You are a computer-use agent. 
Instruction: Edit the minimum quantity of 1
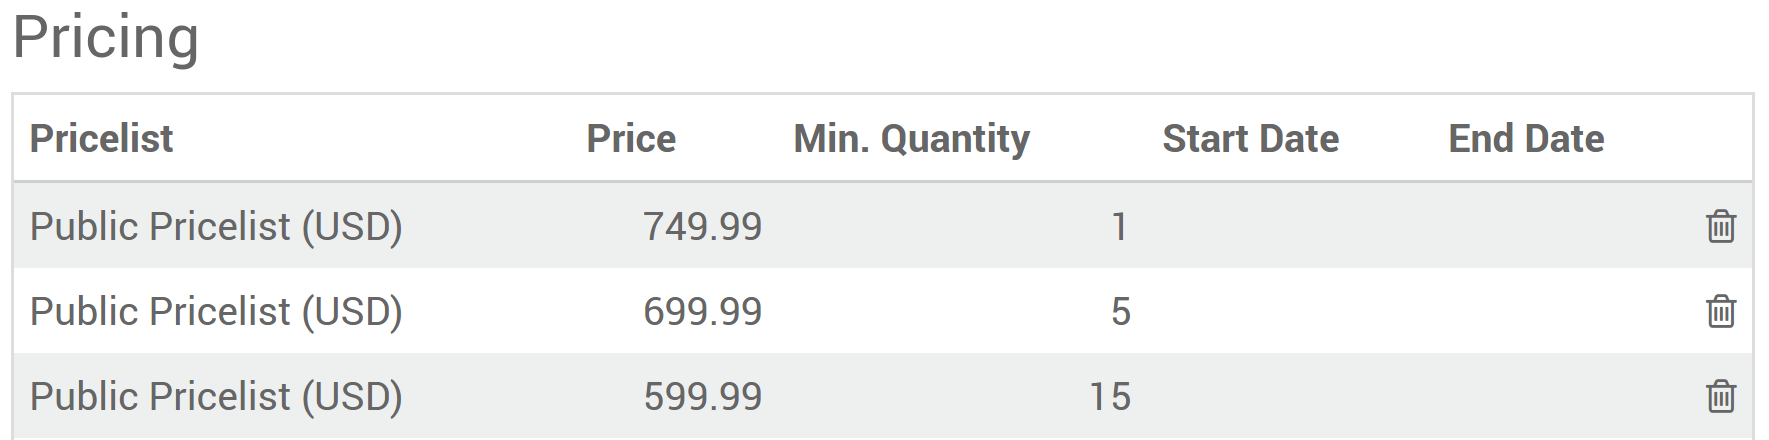1119,226
